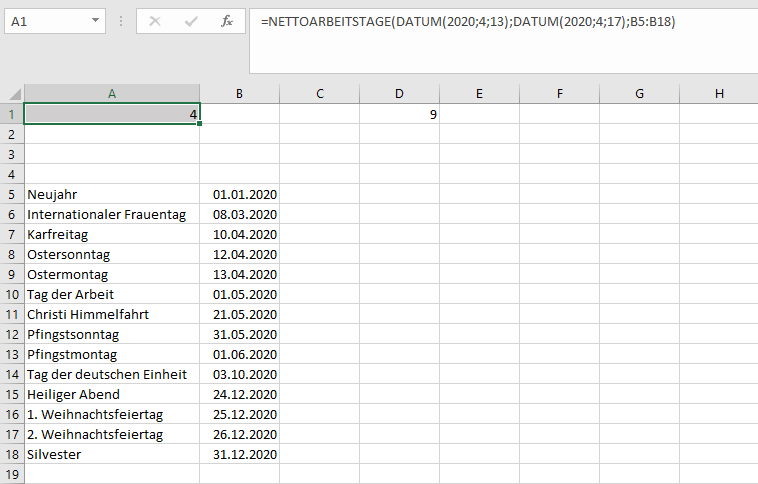Open the Name Box dropdown arrow
Image resolution: width=758 pixels, height=484 pixels.
click(95, 21)
